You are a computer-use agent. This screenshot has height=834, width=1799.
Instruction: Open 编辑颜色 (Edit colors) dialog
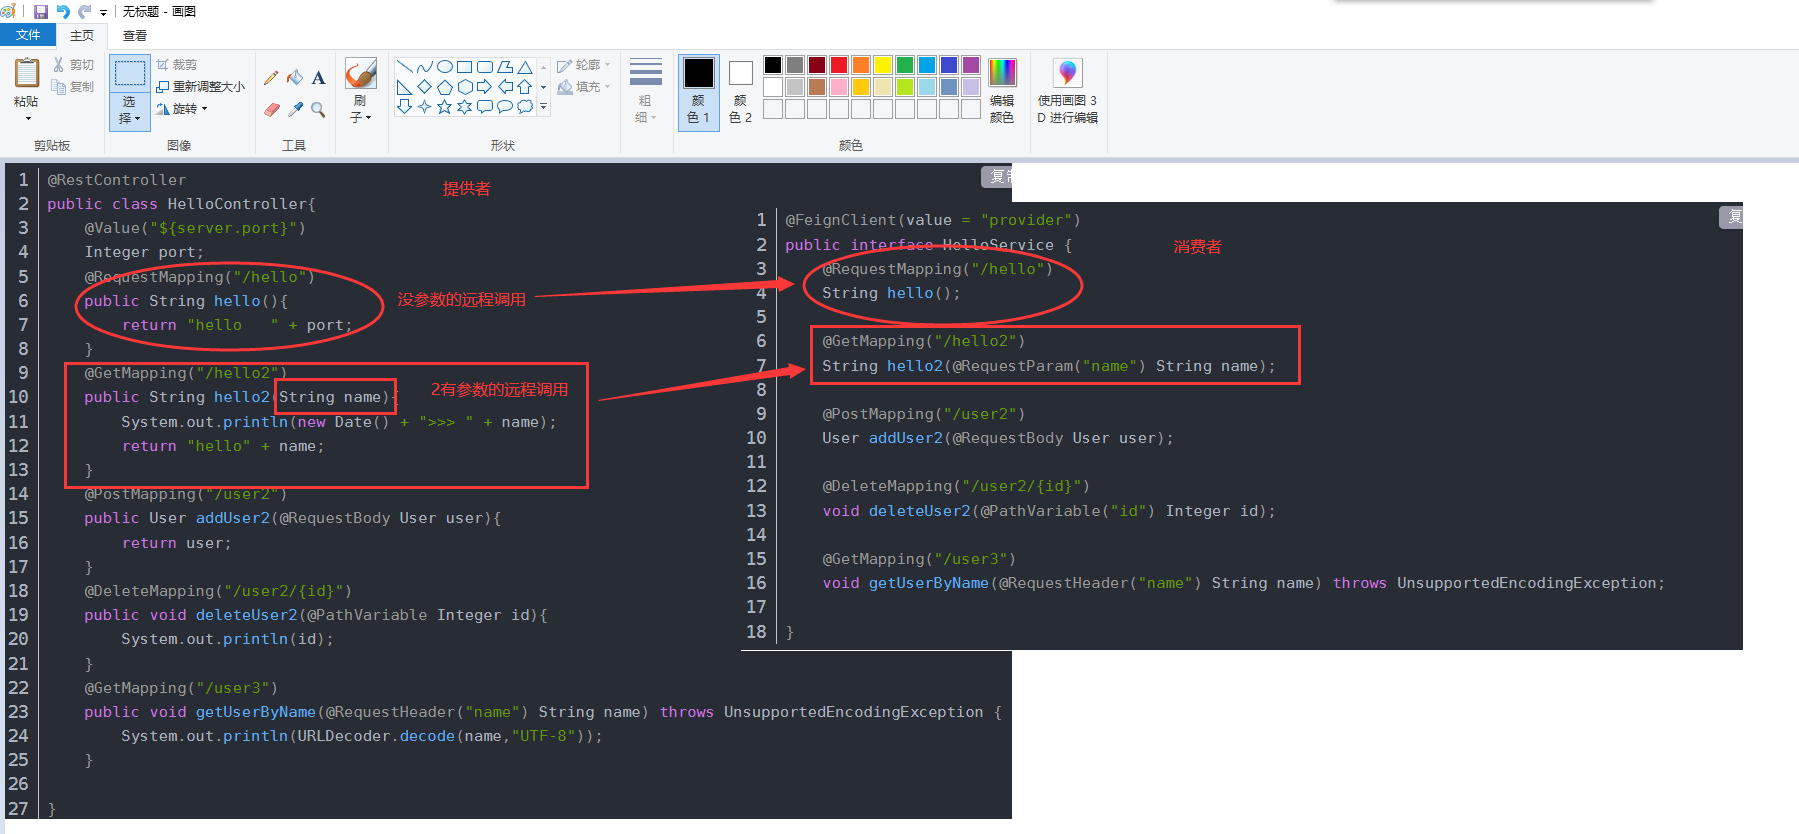(x=1002, y=90)
